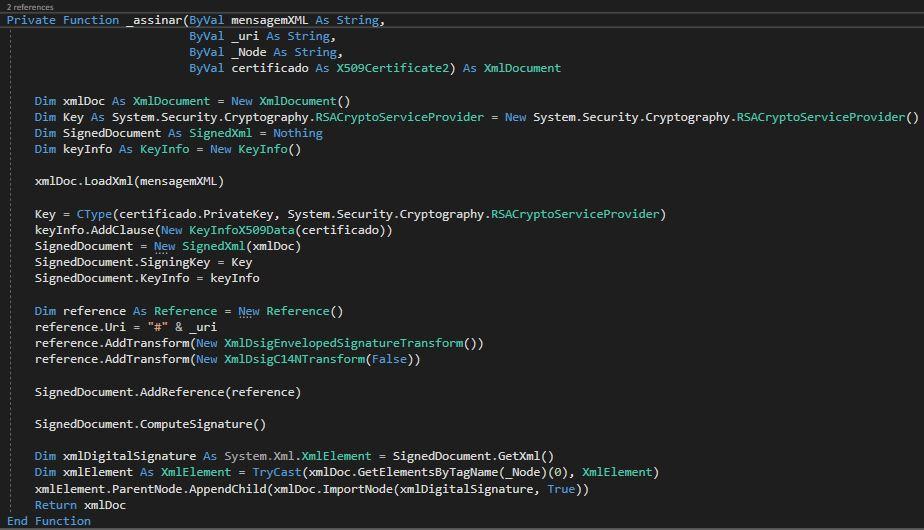Click the PrivateKey property
The width and height of the screenshot is (924, 530).
(x=238, y=214)
